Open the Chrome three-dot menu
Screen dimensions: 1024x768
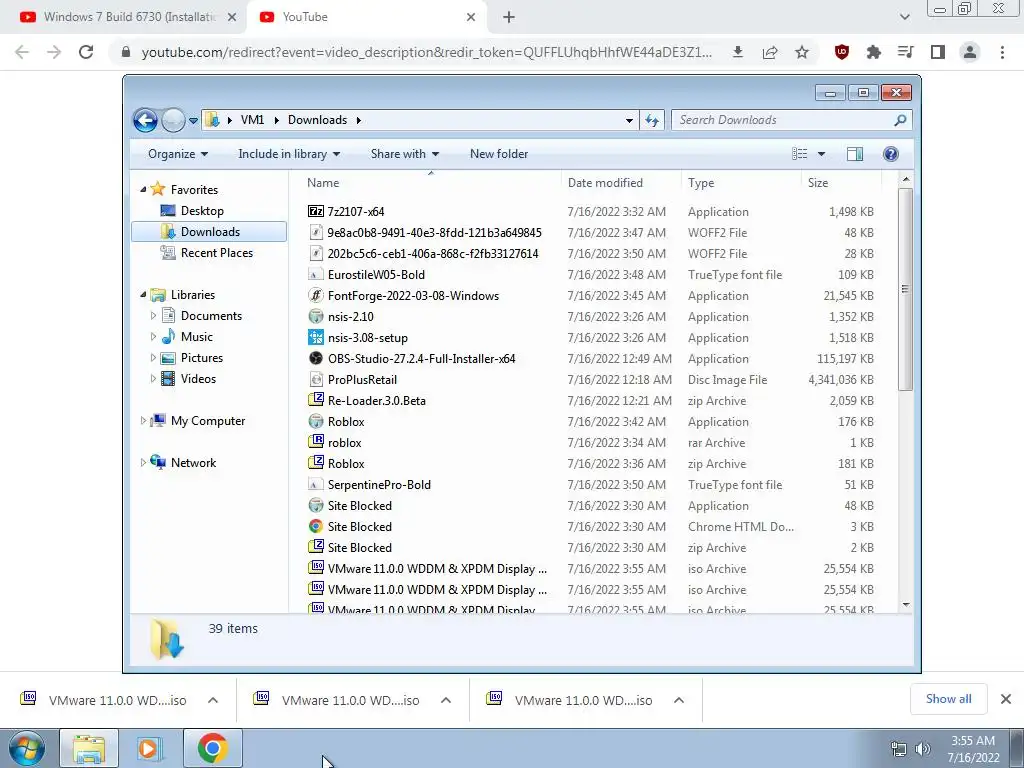[x=1002, y=52]
